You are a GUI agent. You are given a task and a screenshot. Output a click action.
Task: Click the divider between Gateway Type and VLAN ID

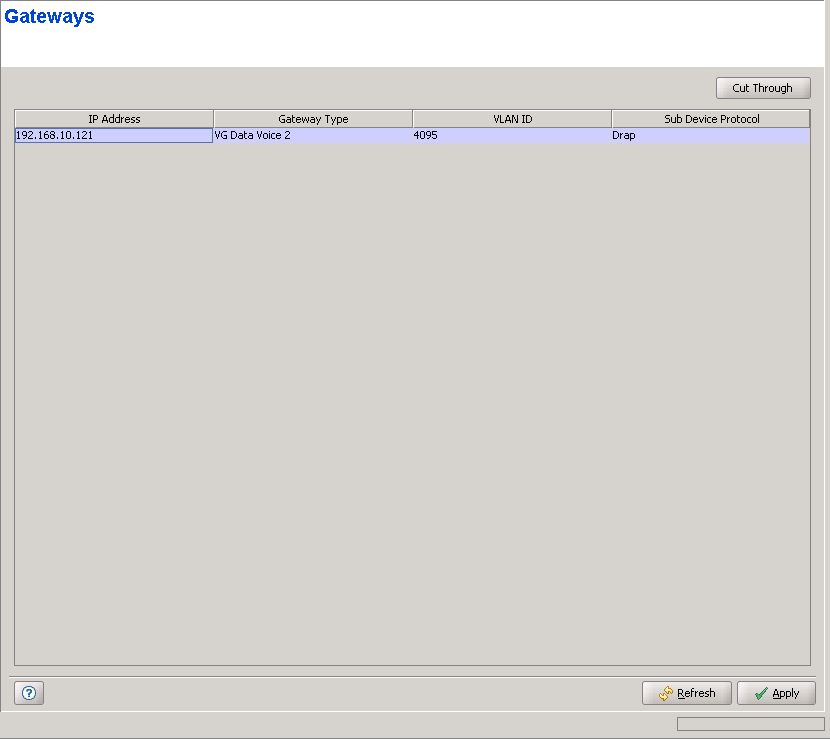[x=412, y=119]
